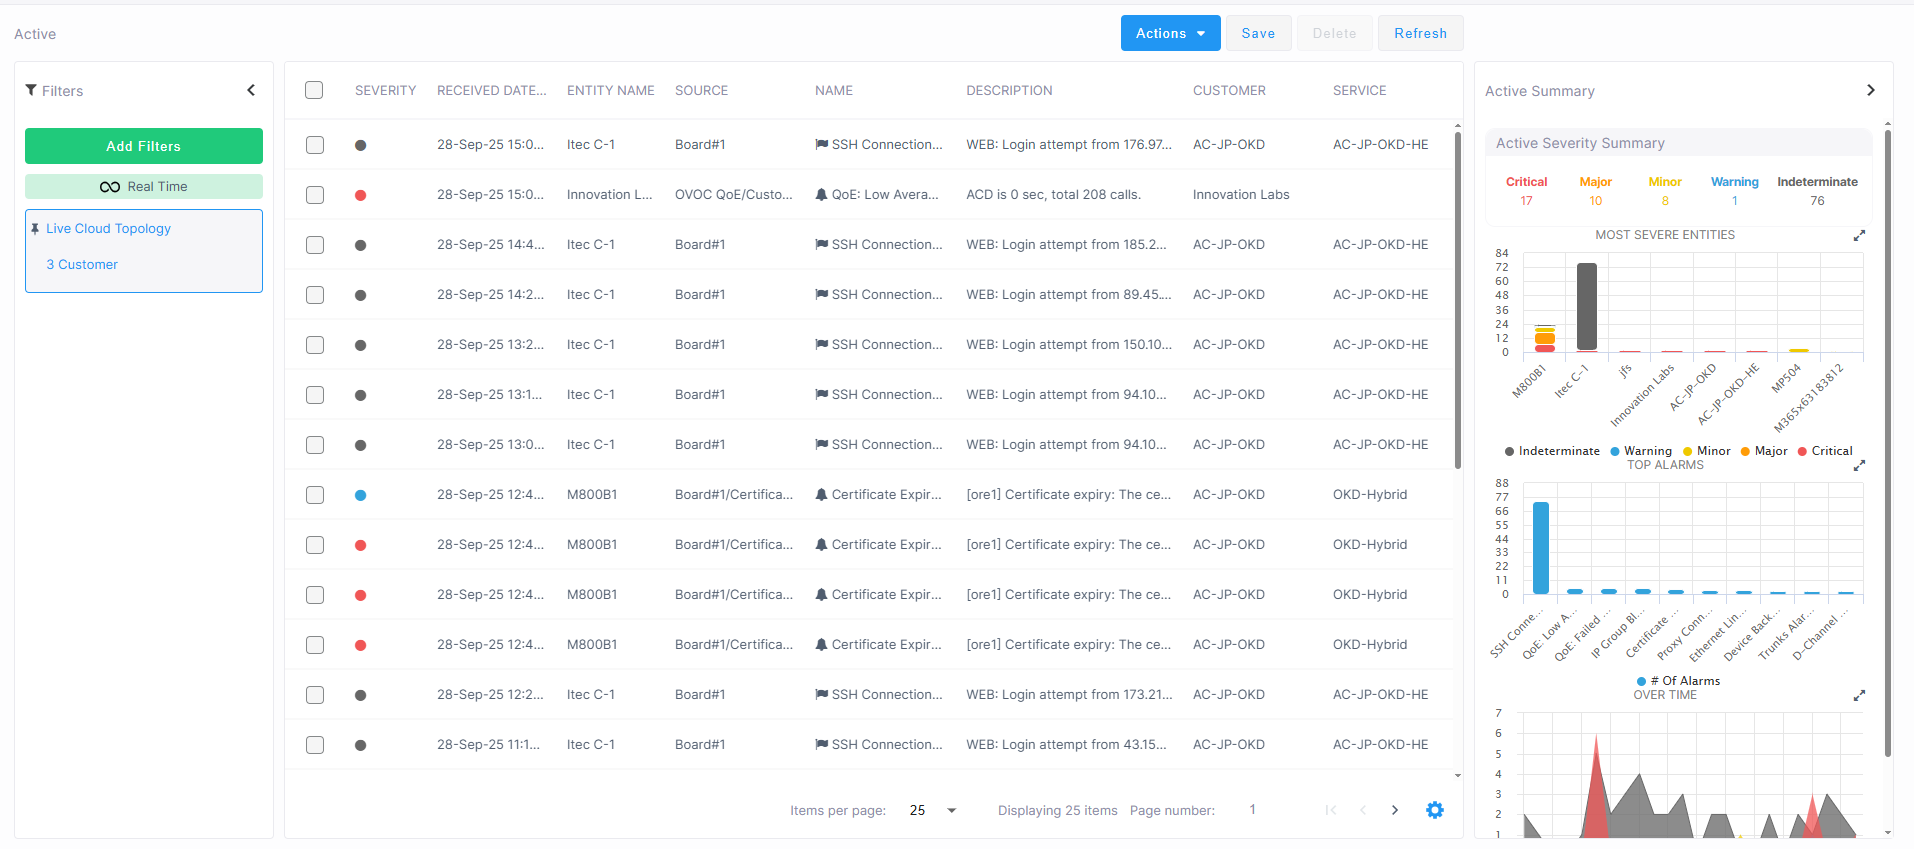Go to next page arrow

pos(1395,810)
